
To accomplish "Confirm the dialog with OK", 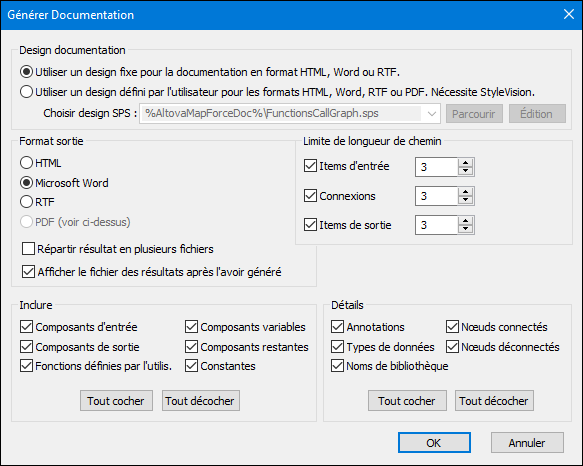I will [x=434, y=443].
